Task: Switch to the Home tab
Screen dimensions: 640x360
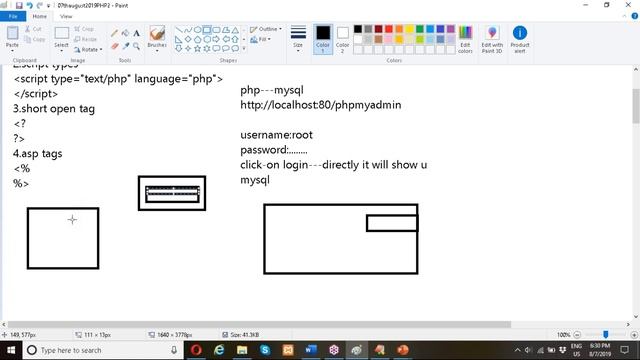Action: [x=39, y=16]
